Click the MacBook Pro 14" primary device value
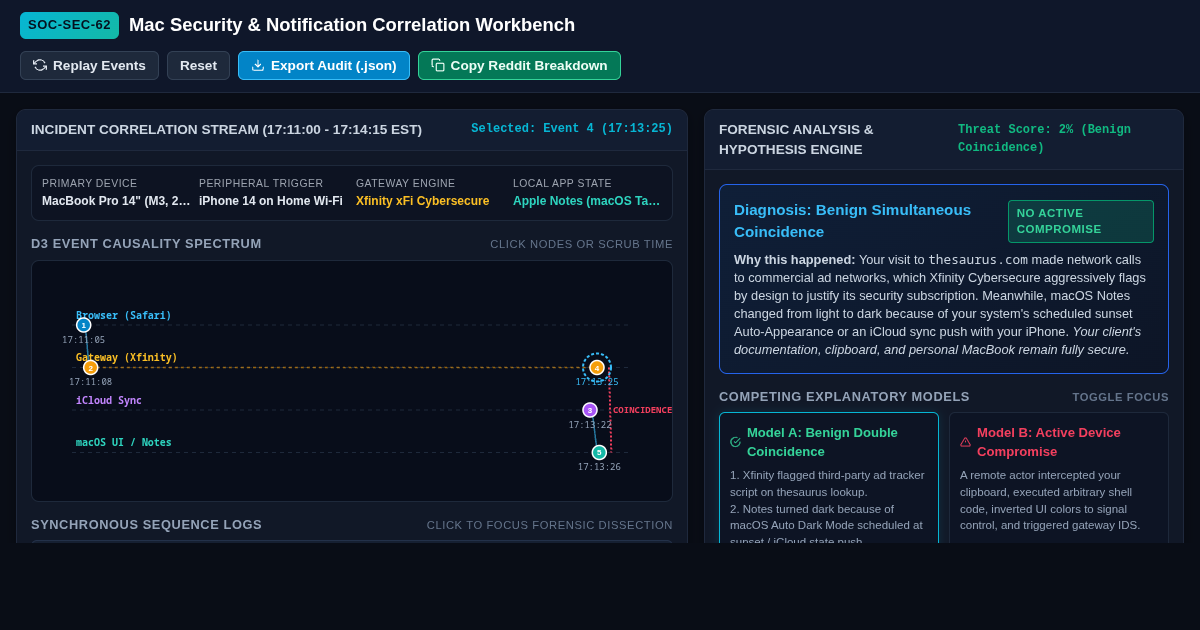The width and height of the screenshot is (1200, 630). tap(116, 201)
